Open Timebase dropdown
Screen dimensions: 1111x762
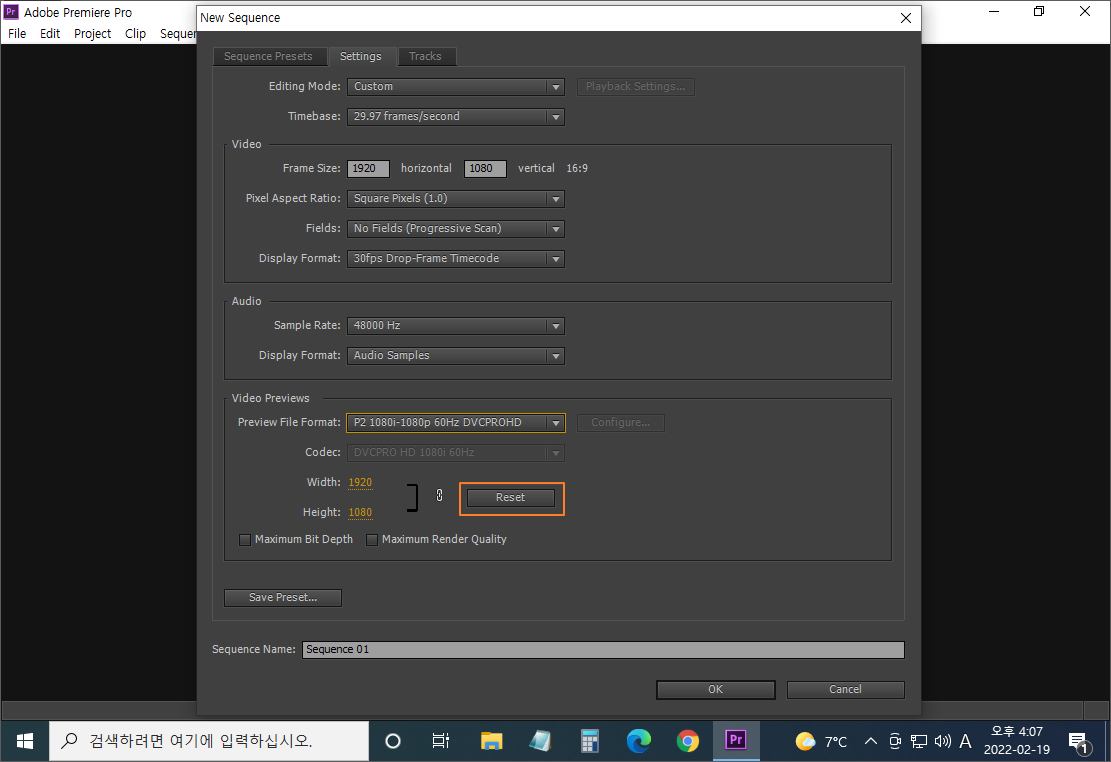click(456, 116)
